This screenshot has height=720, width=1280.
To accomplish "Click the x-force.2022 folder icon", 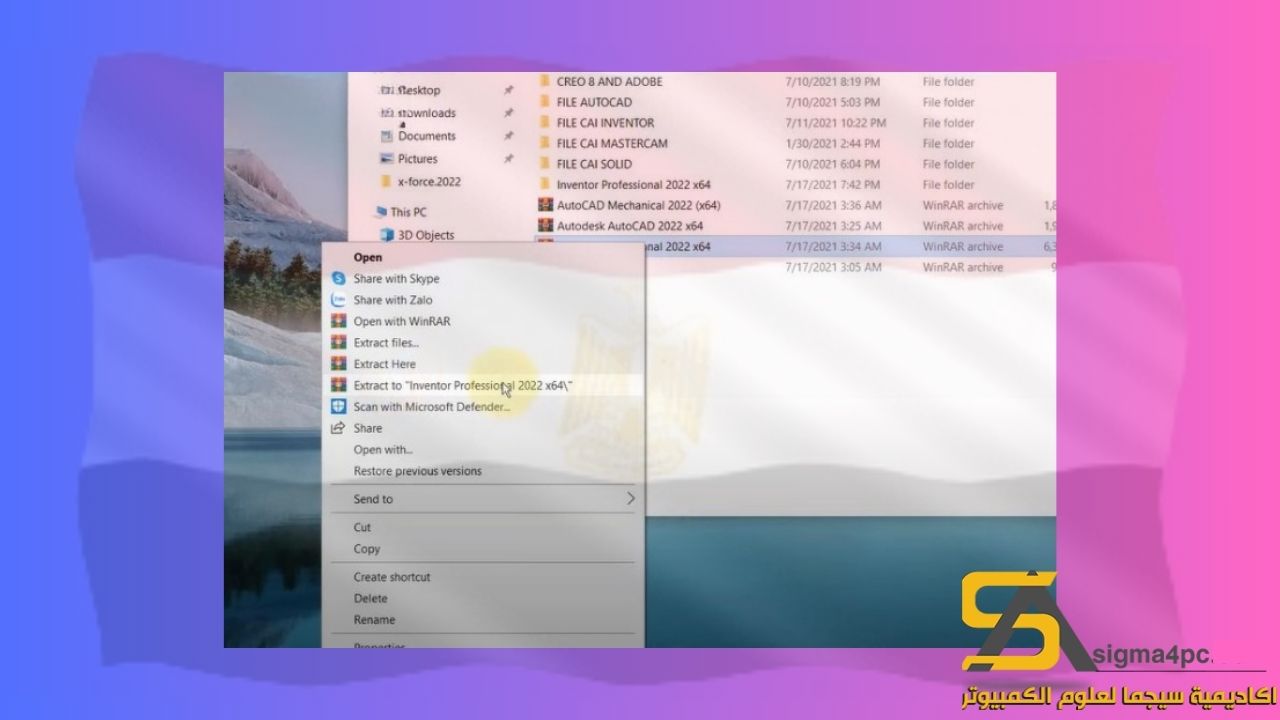I will tap(387, 182).
